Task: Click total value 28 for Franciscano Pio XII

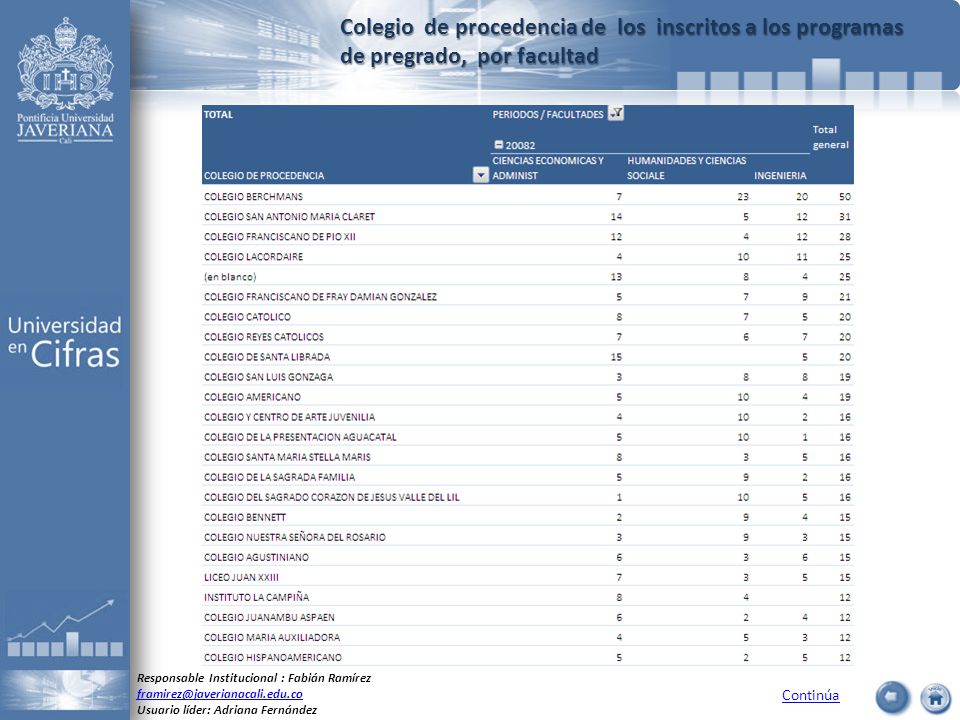Action: pos(845,236)
